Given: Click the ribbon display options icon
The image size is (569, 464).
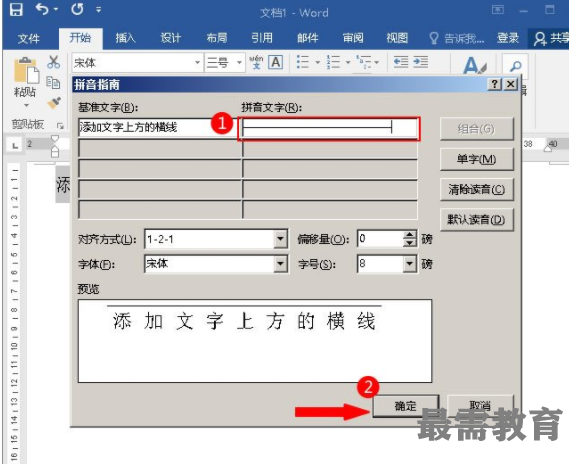Looking at the screenshot, I should point(498,9).
